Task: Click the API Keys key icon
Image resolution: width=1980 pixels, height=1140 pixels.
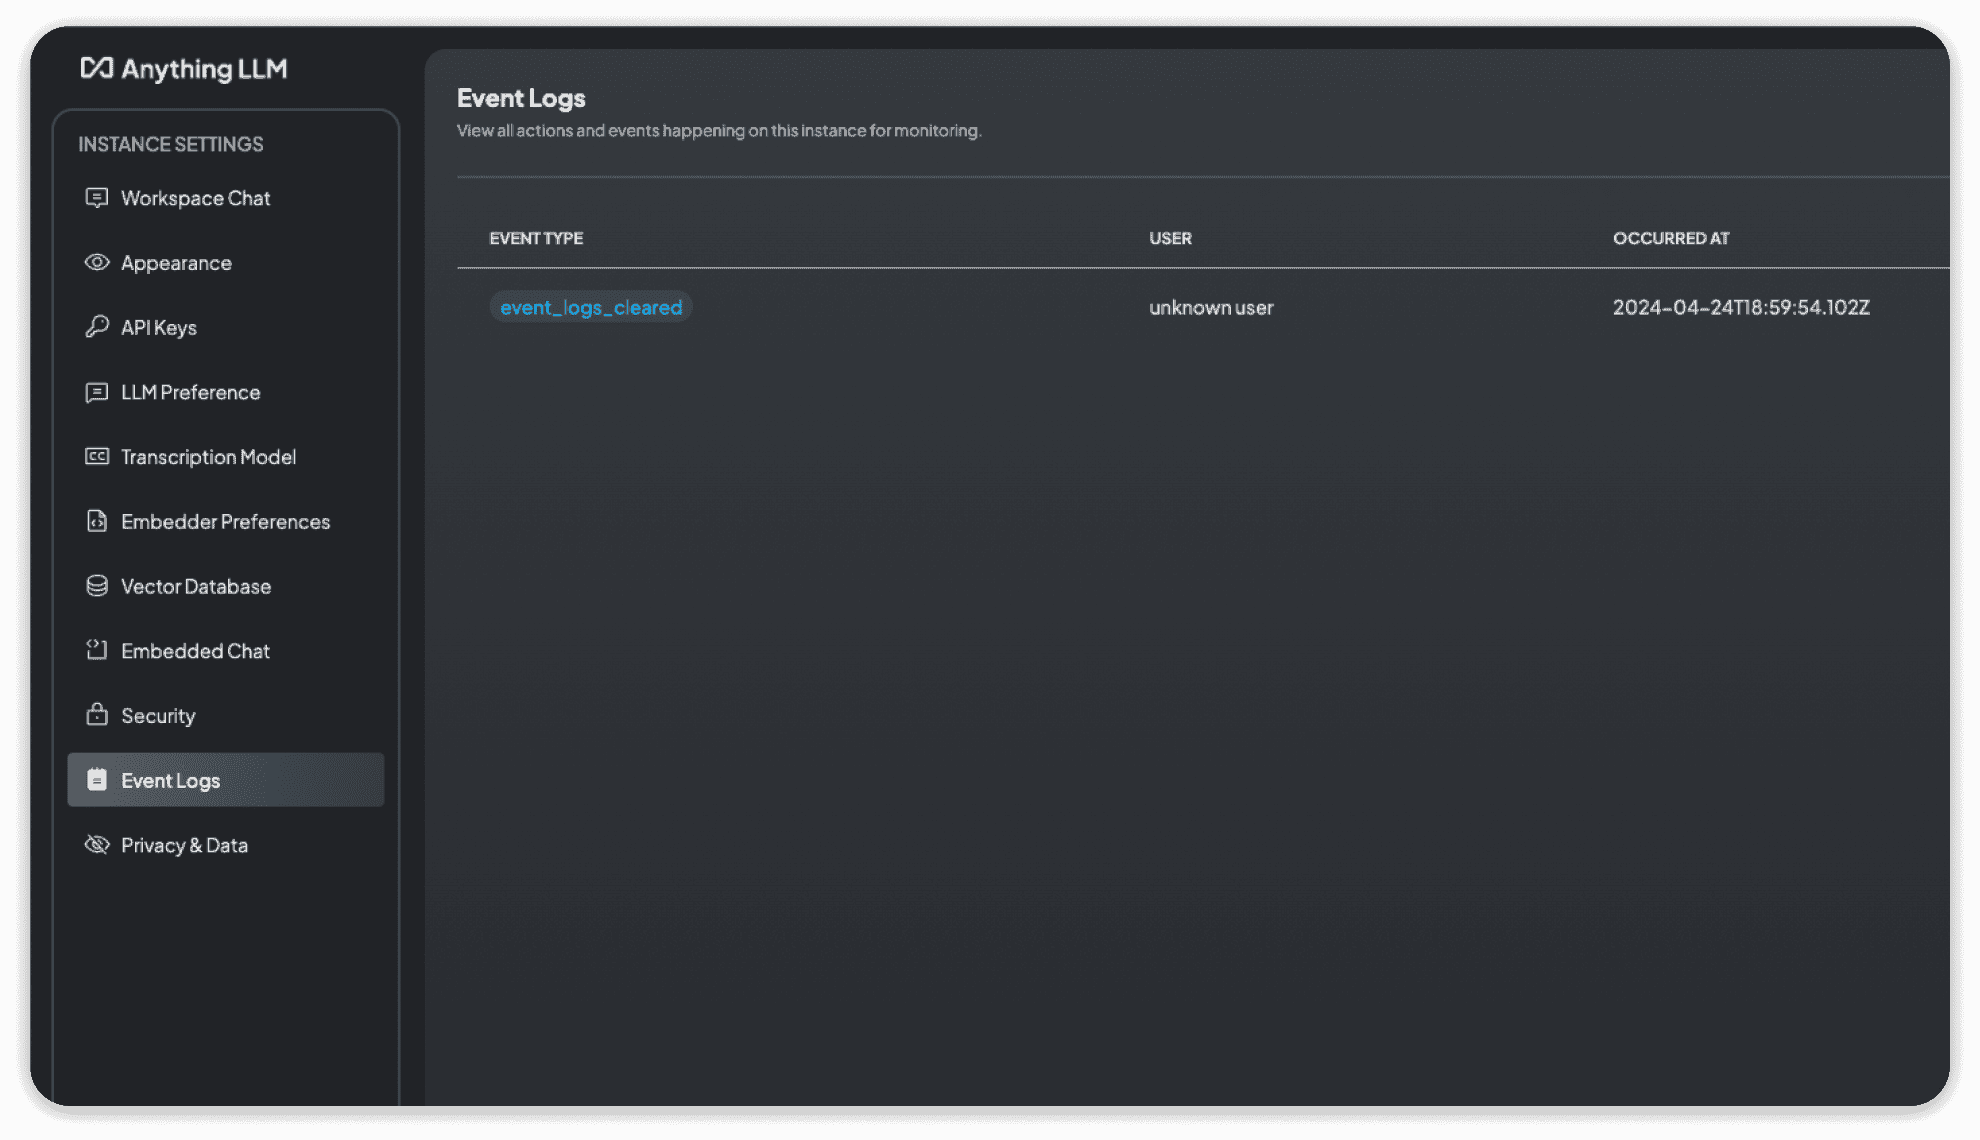Action: [x=96, y=327]
